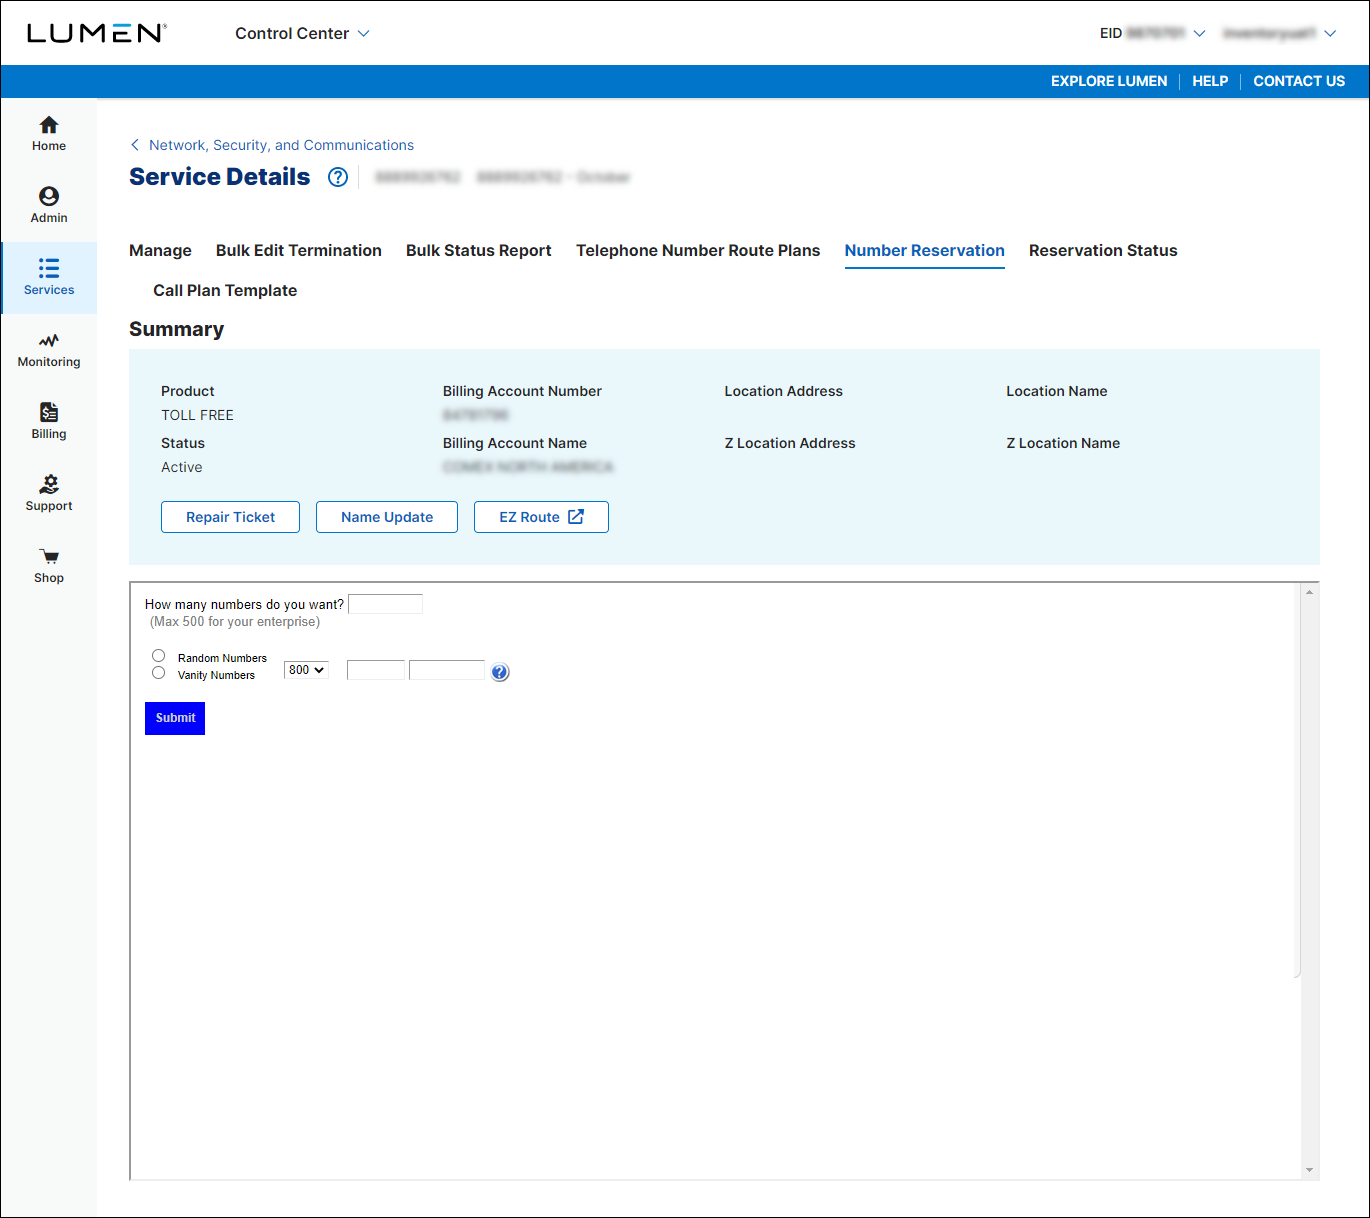Click the help icon next to Service Details

coord(338,177)
